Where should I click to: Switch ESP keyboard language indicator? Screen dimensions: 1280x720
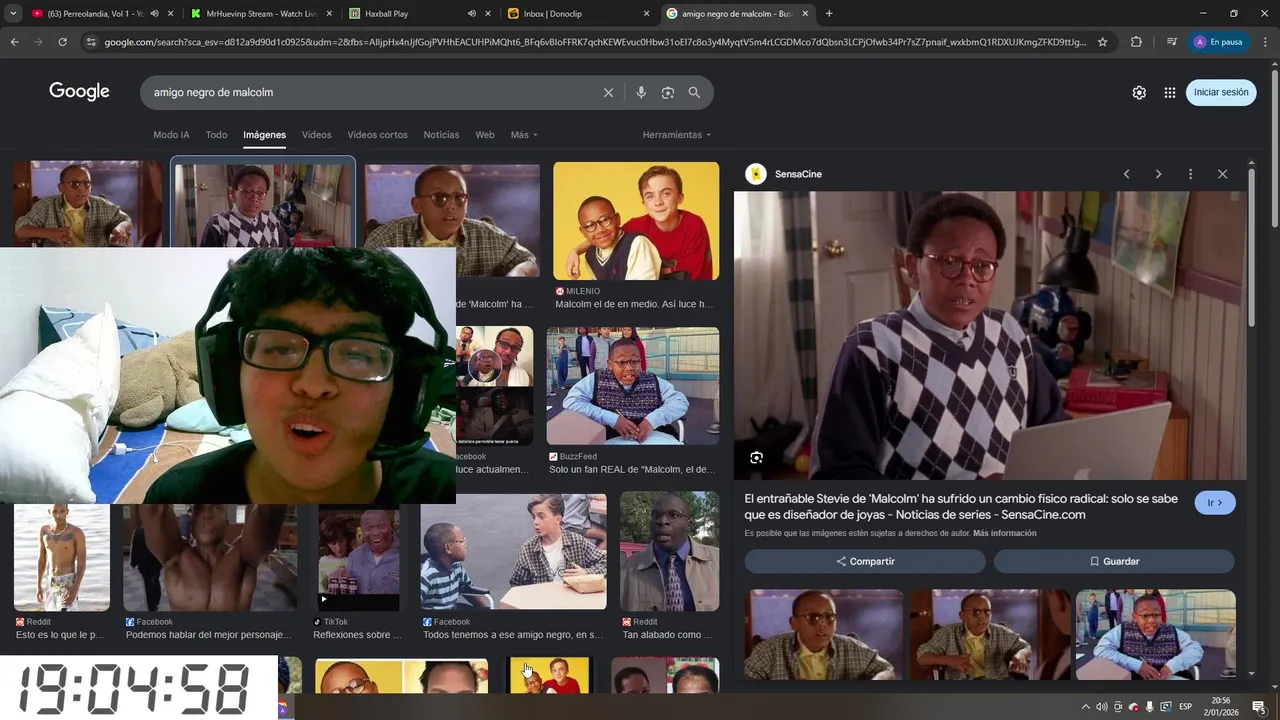click(x=1186, y=707)
